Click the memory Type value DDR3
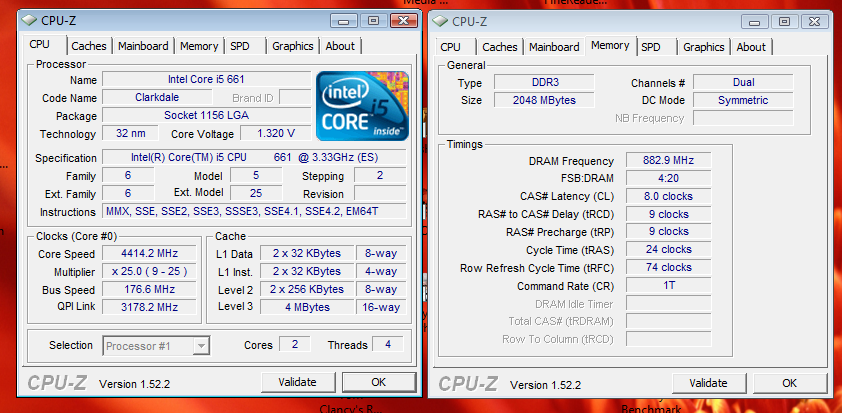This screenshot has height=413, width=842. (x=544, y=82)
